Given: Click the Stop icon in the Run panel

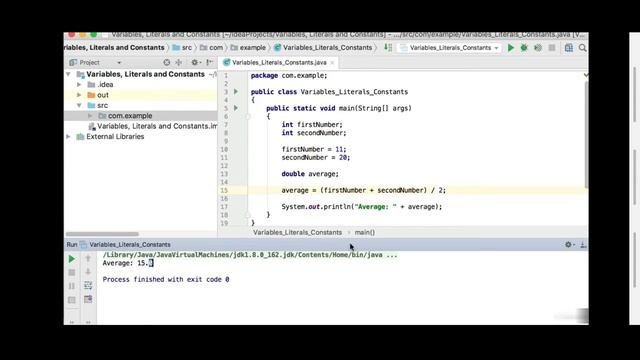Looking at the screenshot, I should tap(71, 272).
